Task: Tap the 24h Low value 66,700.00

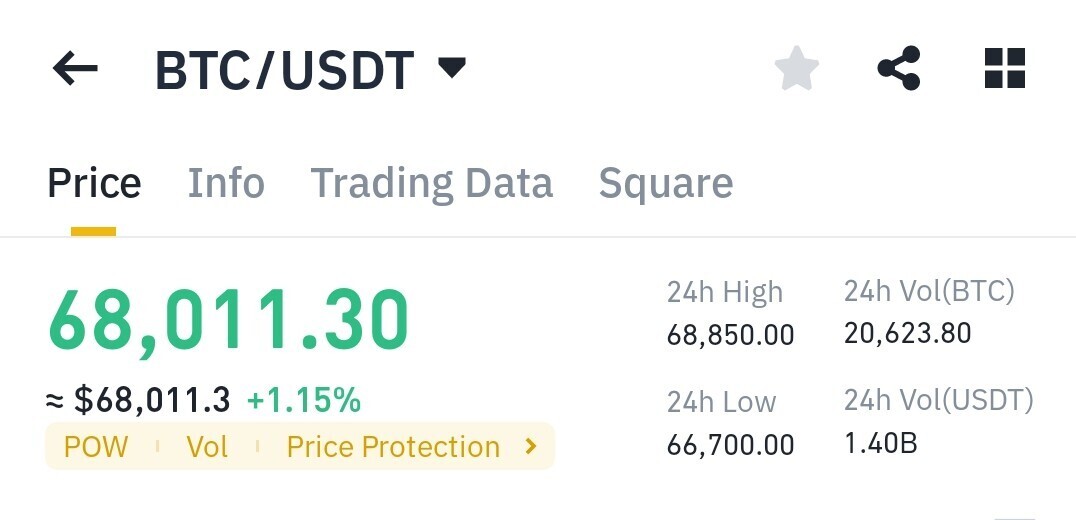Action: pyautogui.click(x=730, y=445)
